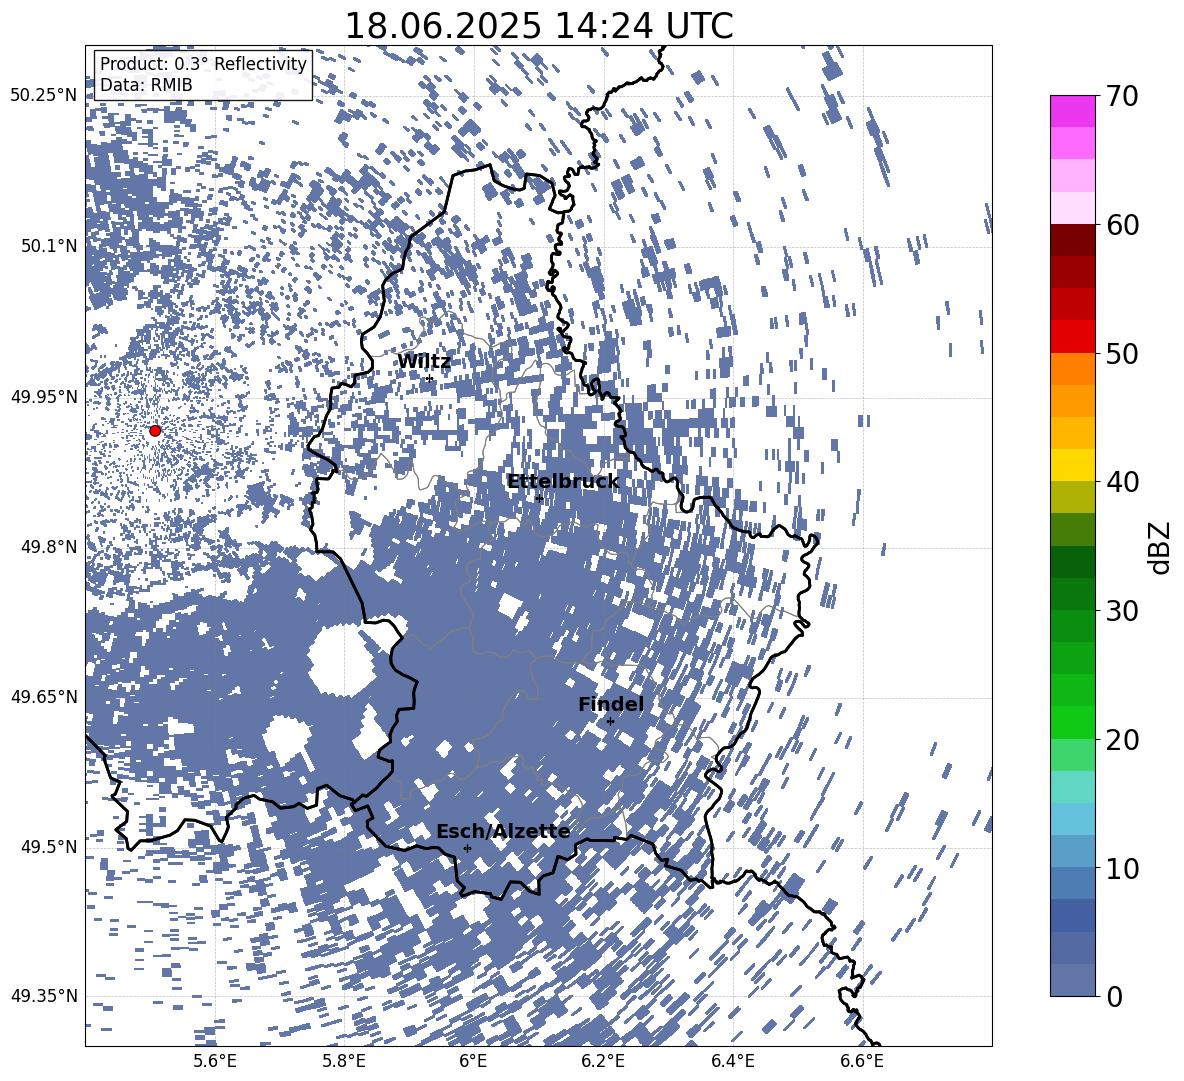This screenshot has width=1184, height=1081.
Task: Click the 6.6°E longitude label
Action: (862, 1061)
